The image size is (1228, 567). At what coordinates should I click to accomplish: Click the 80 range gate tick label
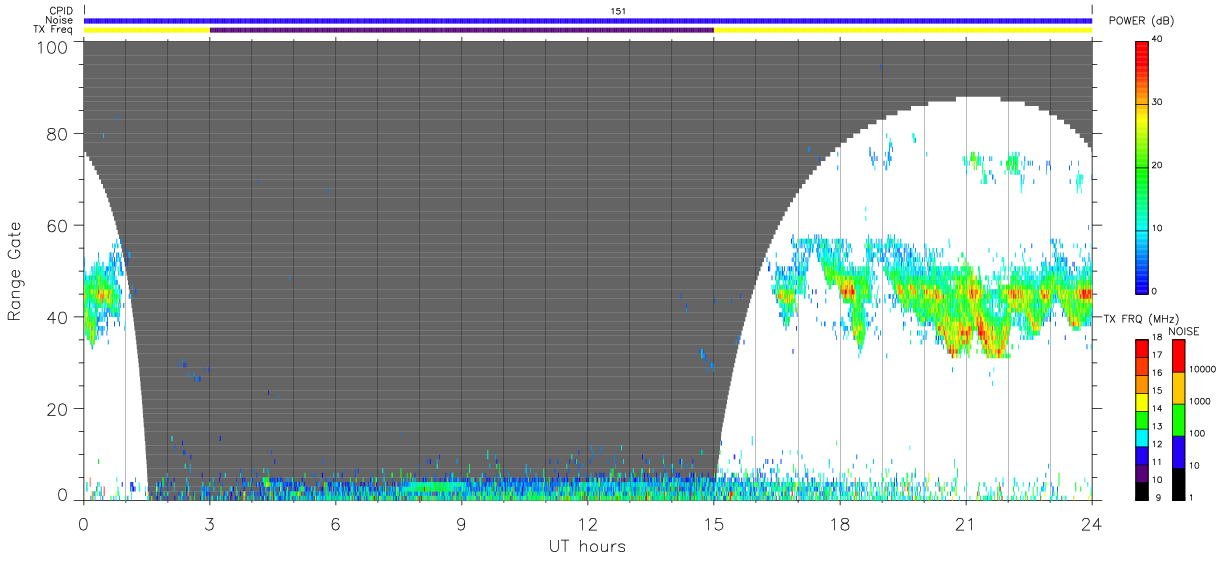click(x=57, y=134)
